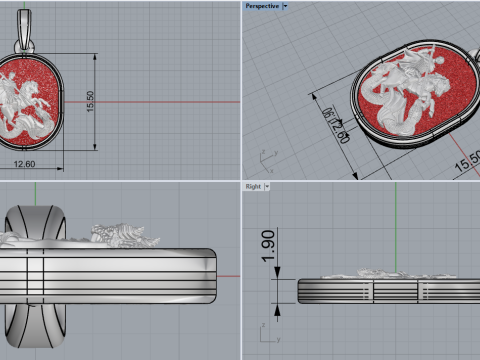The height and width of the screenshot is (360, 480).
Task: Click the vertical divider between left and right viewports
Action: point(241,180)
